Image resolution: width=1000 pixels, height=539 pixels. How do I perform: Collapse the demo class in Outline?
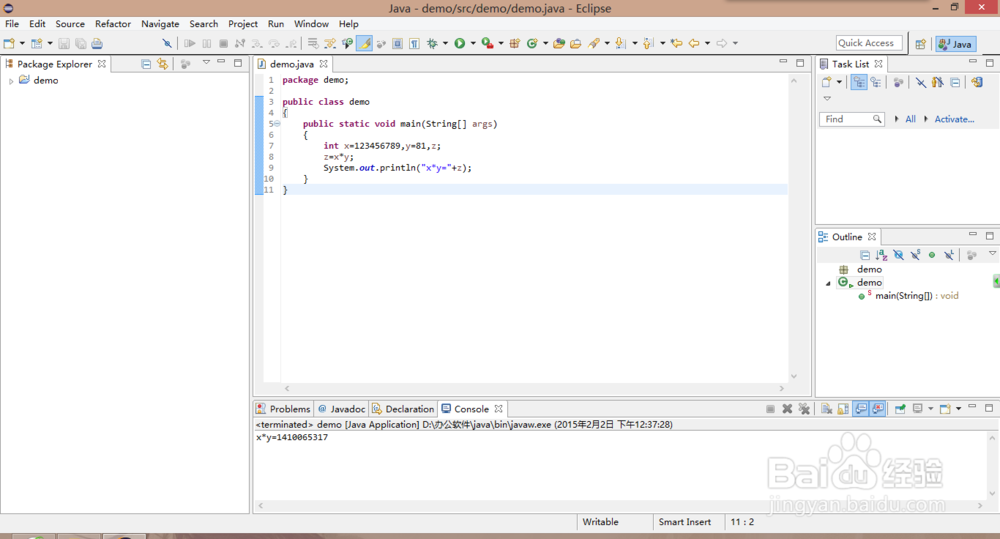pyautogui.click(x=828, y=283)
